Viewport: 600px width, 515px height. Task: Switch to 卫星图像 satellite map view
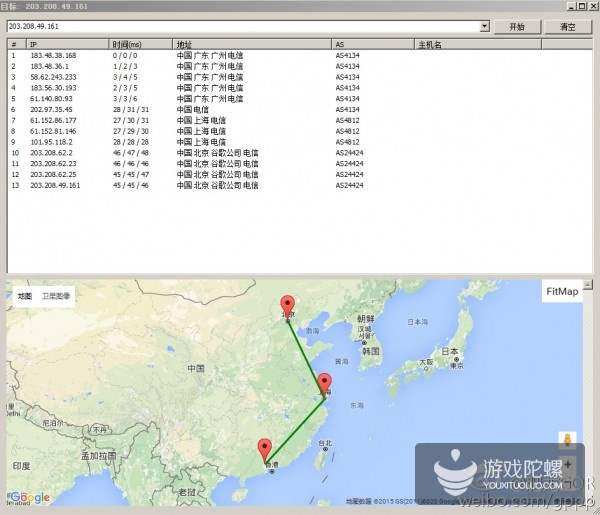(x=57, y=296)
